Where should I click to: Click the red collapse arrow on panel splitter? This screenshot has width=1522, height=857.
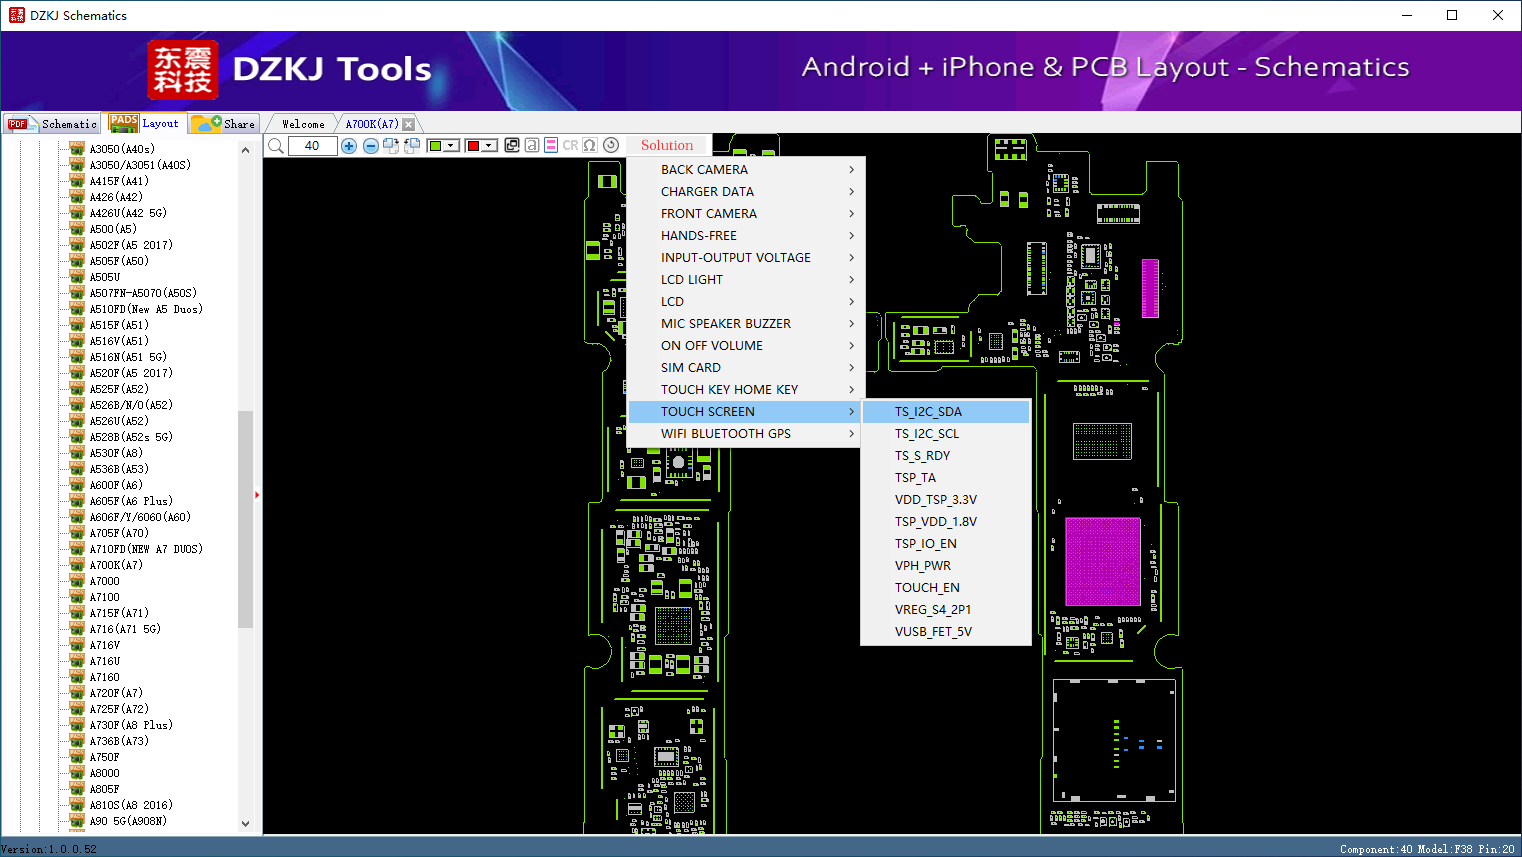click(257, 495)
